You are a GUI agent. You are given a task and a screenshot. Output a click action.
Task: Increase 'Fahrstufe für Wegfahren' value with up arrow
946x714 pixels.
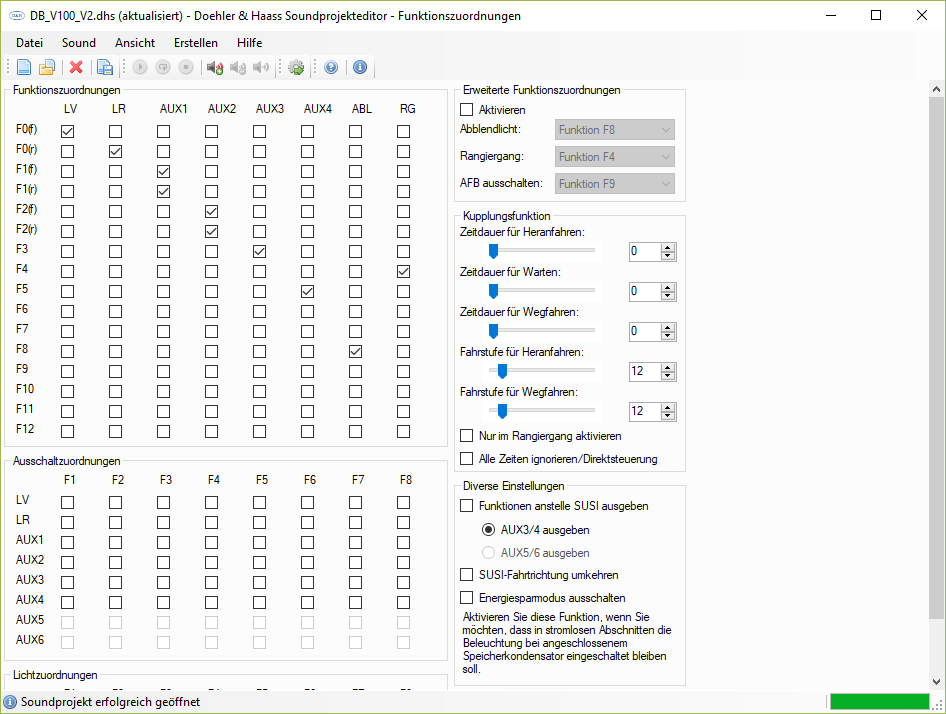667,407
